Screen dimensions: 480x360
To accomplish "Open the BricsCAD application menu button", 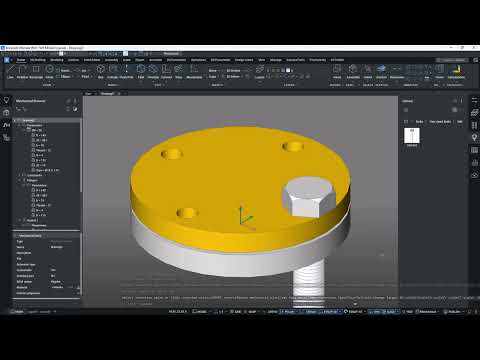I will point(7,60).
